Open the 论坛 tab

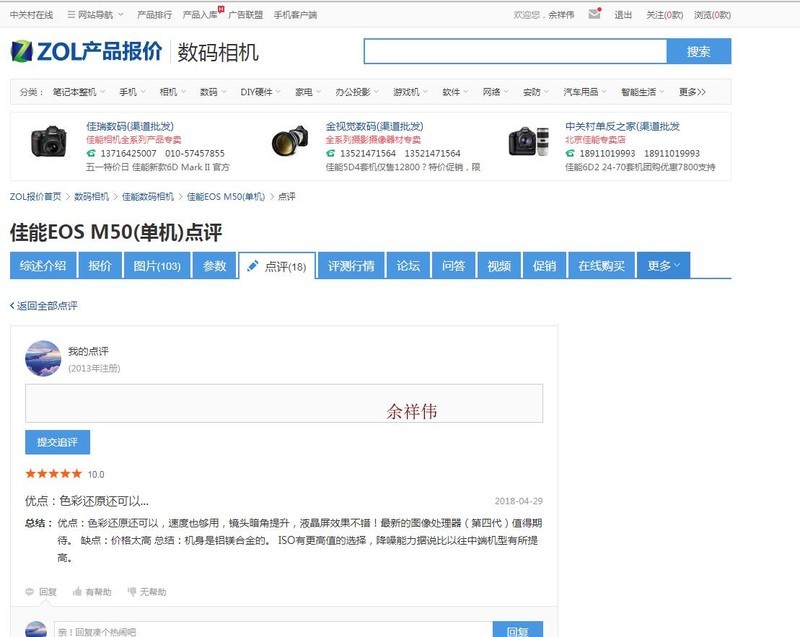click(408, 265)
